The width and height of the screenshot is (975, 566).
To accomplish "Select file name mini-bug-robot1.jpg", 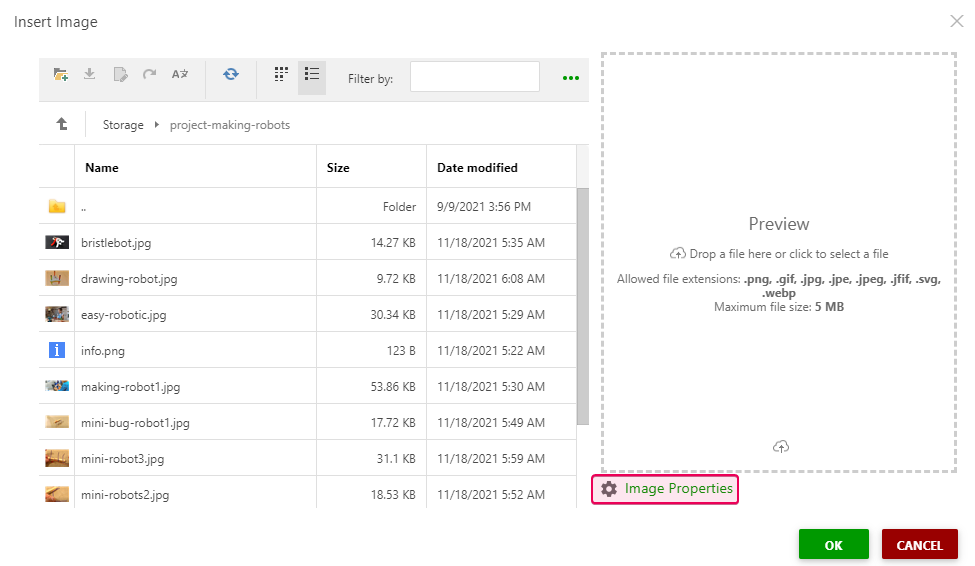I will [x=136, y=423].
